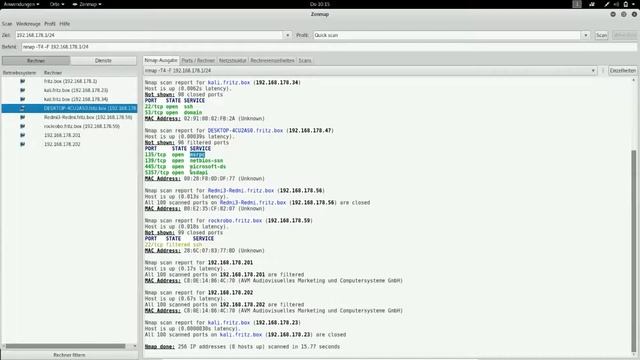Viewport: 640px width, 360px height.
Task: Sort by Betriebssystem column header
Action: (x=20, y=73)
